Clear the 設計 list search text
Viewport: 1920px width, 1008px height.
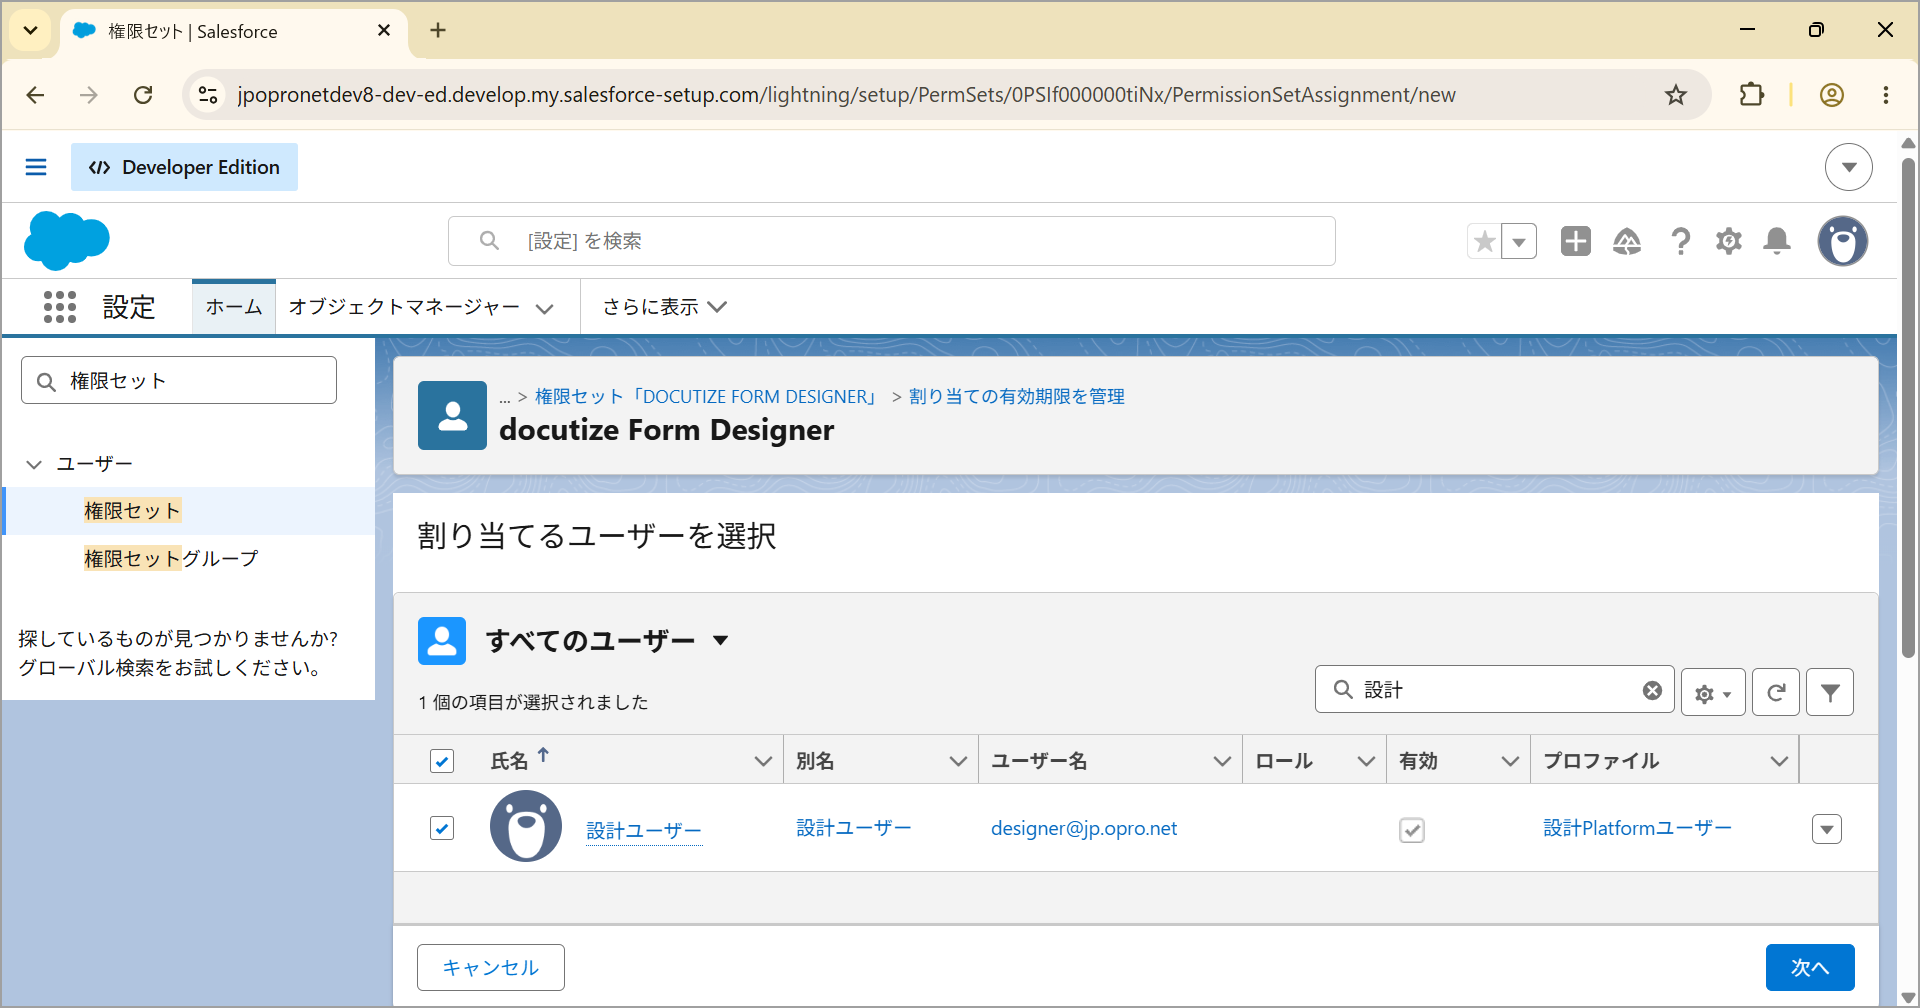pos(1652,690)
